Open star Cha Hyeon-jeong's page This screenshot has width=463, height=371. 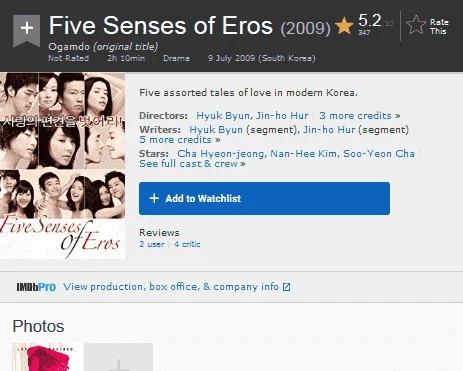tap(221, 154)
